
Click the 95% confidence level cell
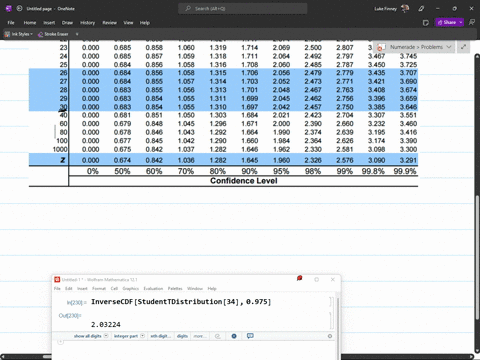pyautogui.click(x=281, y=171)
